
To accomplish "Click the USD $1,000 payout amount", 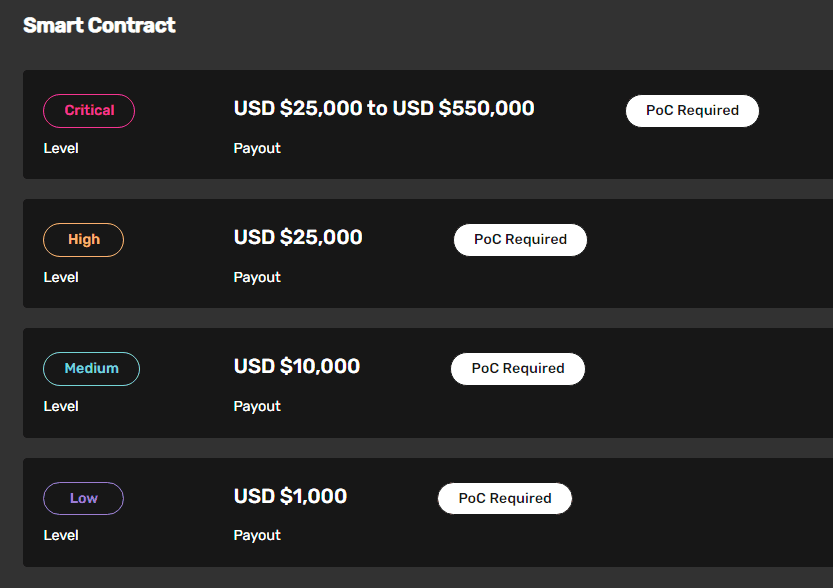I will point(290,496).
